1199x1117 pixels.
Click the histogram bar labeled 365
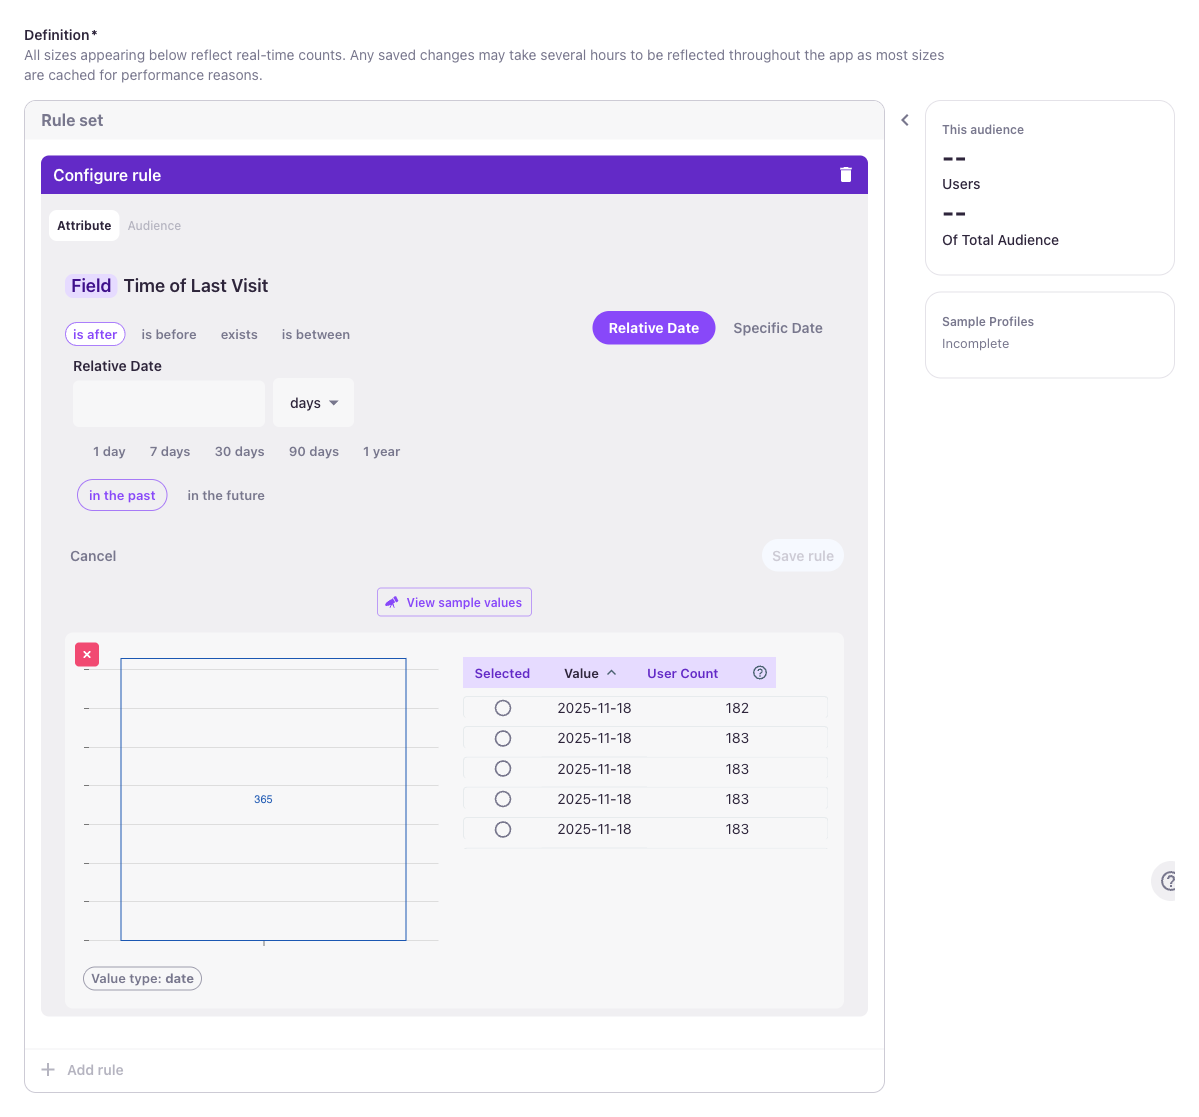[263, 799]
